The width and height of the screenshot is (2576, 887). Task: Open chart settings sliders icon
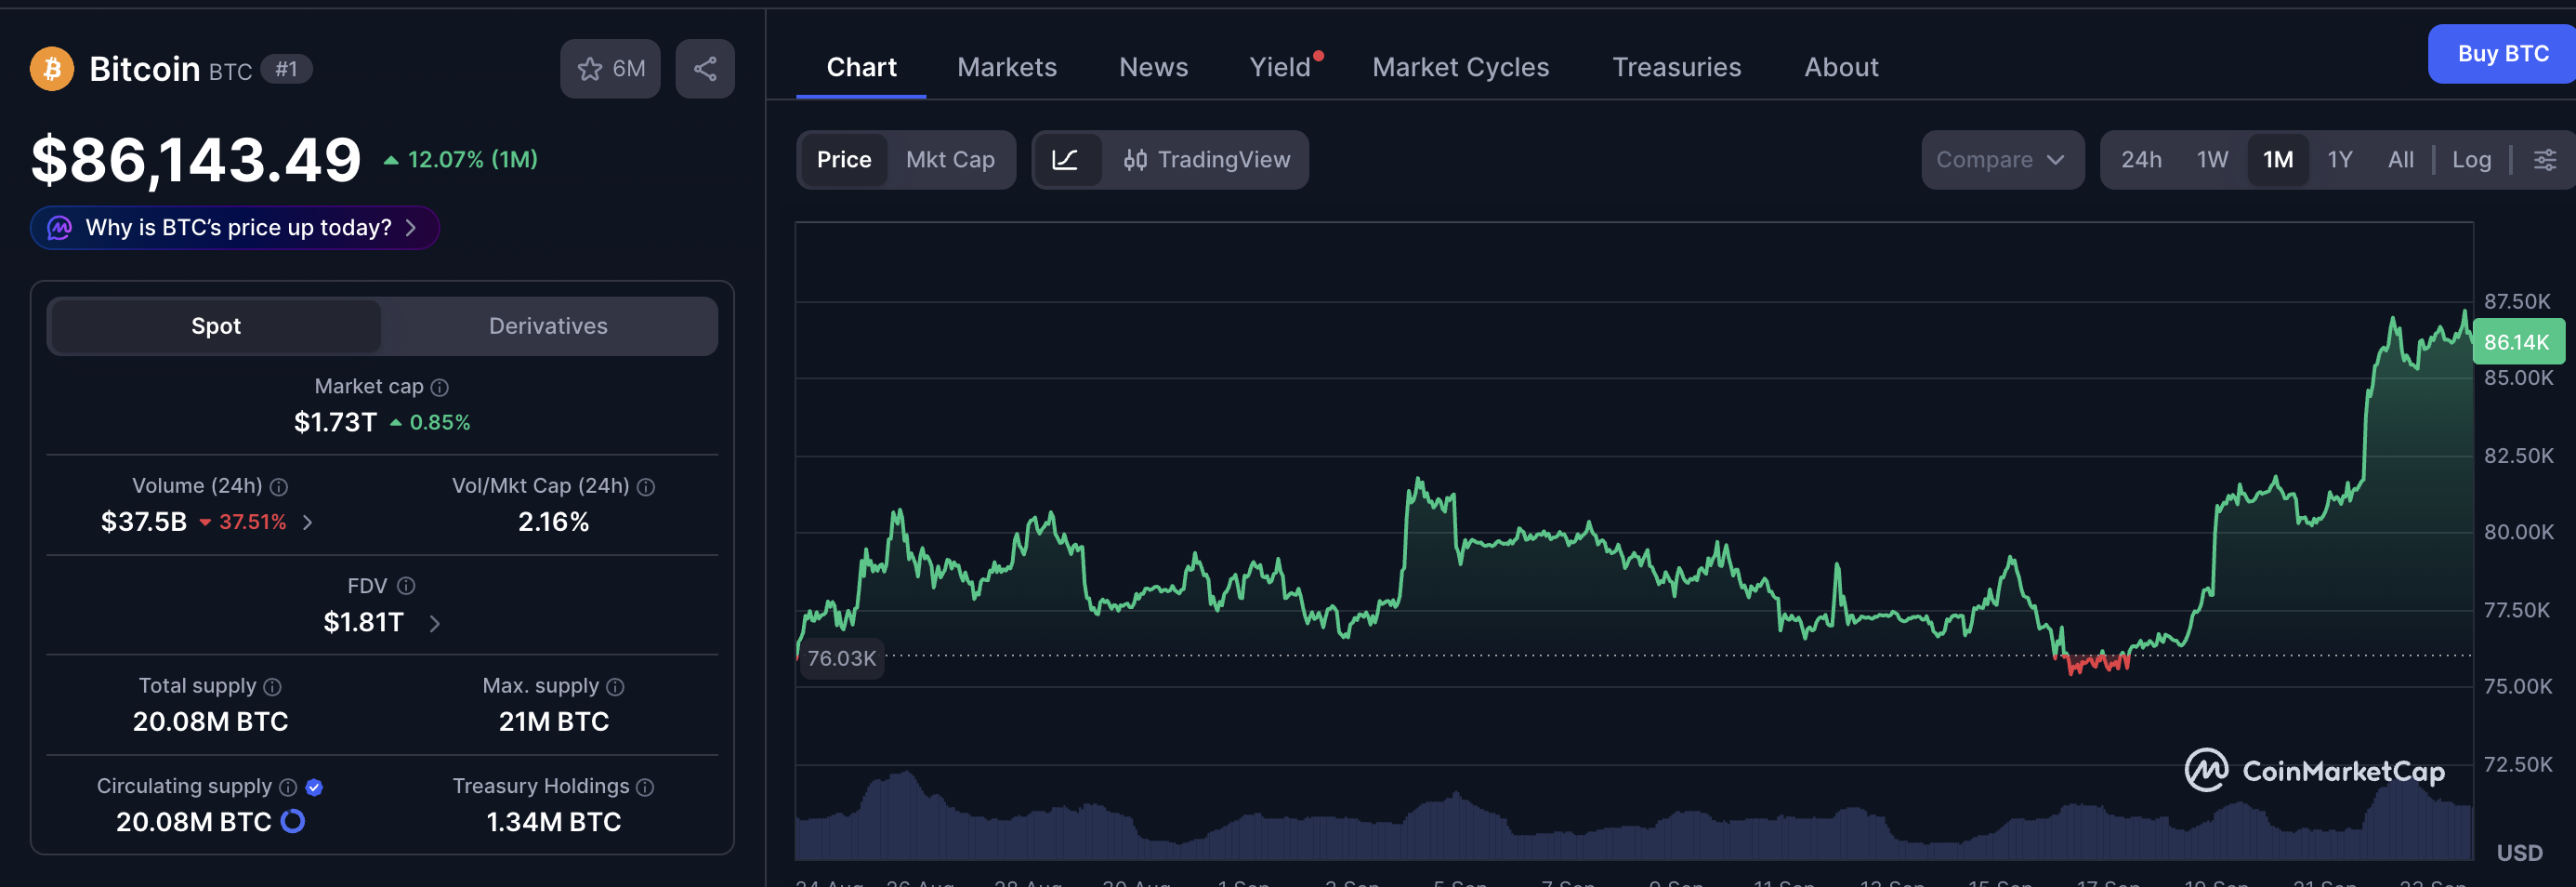[x=2544, y=160]
